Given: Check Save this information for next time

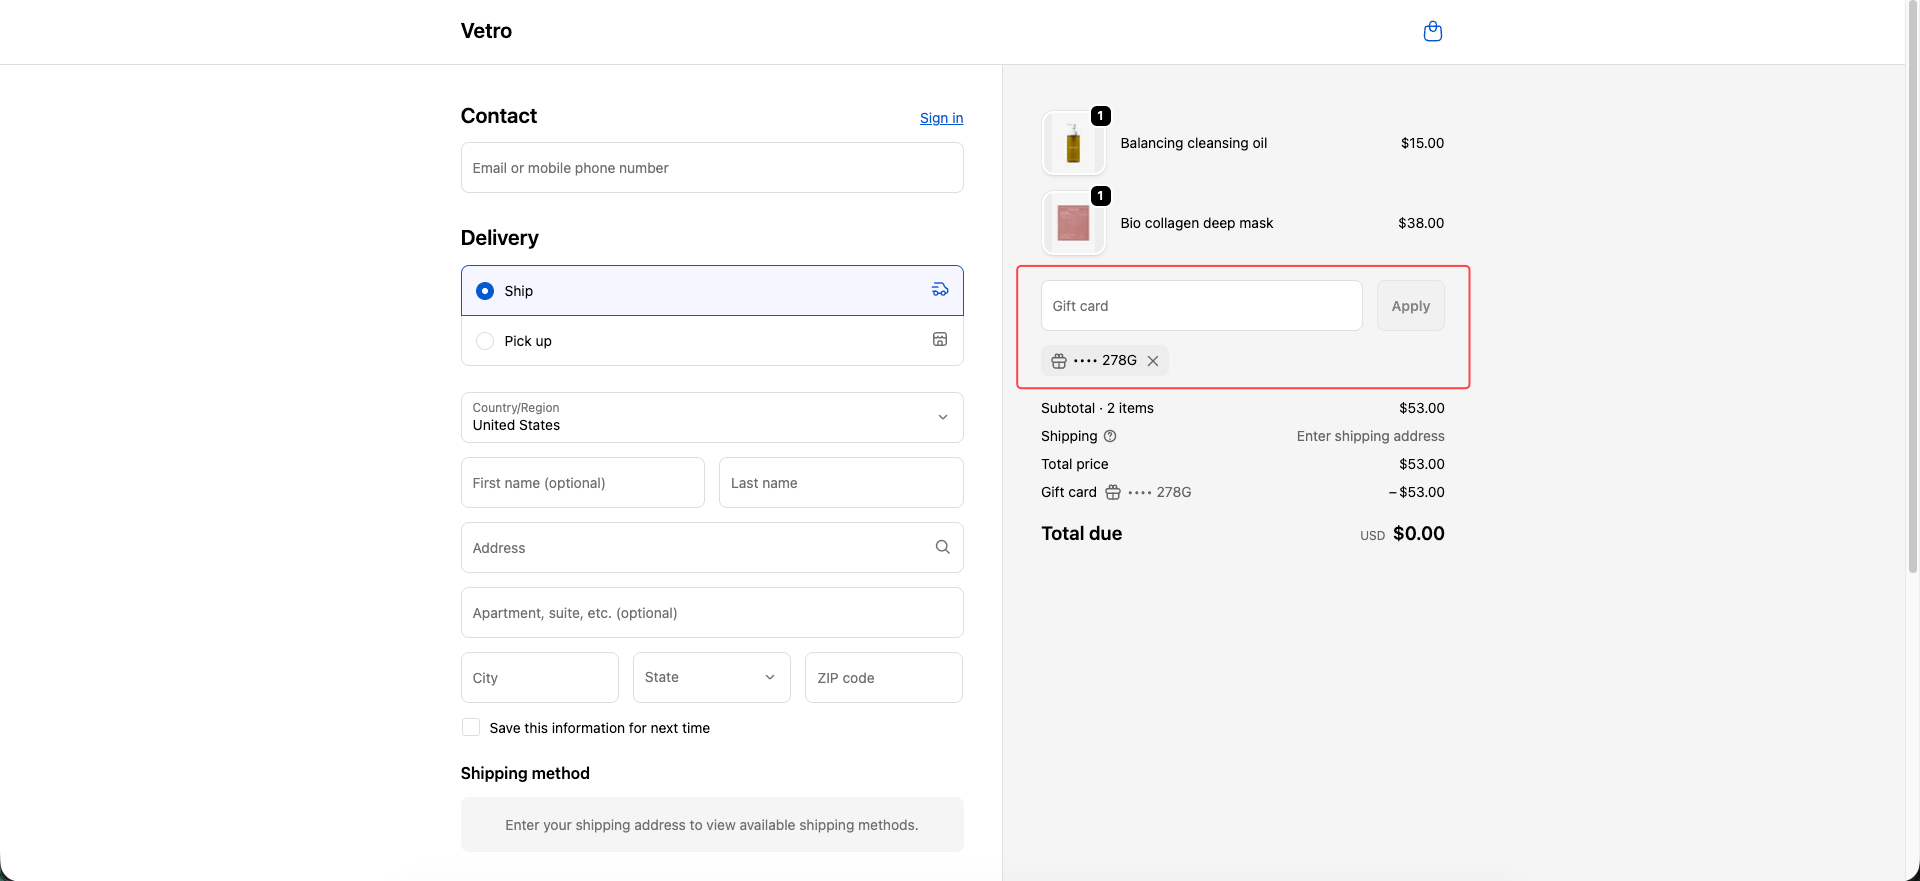Looking at the screenshot, I should coord(471,728).
